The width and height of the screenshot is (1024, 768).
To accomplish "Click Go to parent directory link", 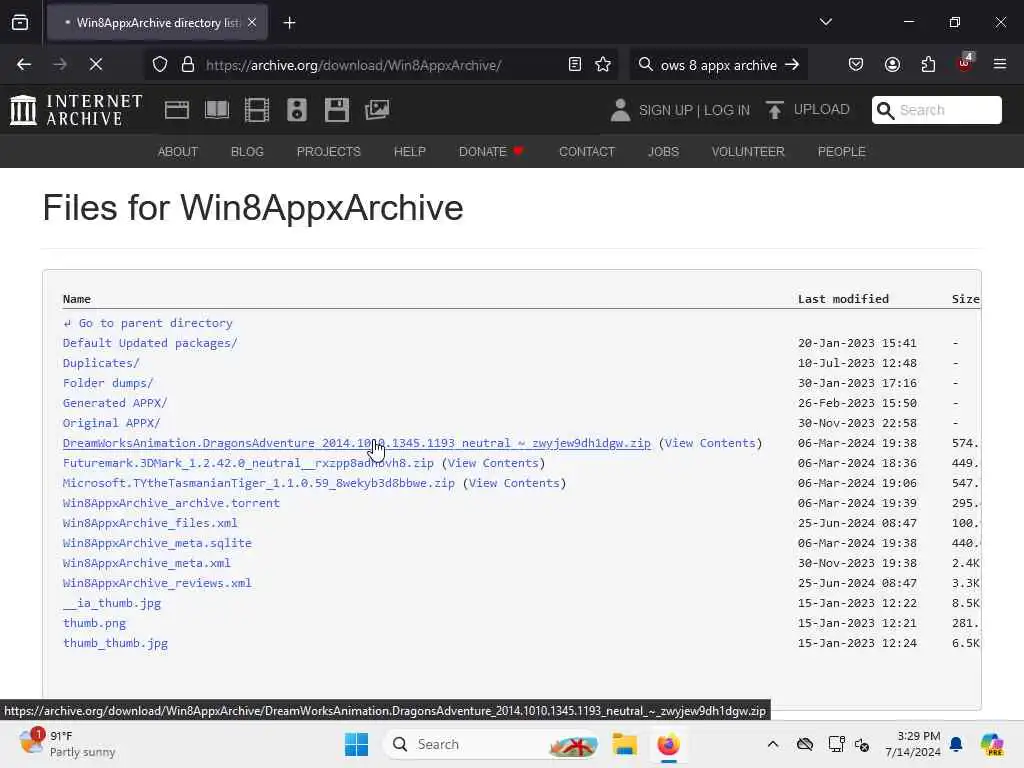I will [148, 323].
